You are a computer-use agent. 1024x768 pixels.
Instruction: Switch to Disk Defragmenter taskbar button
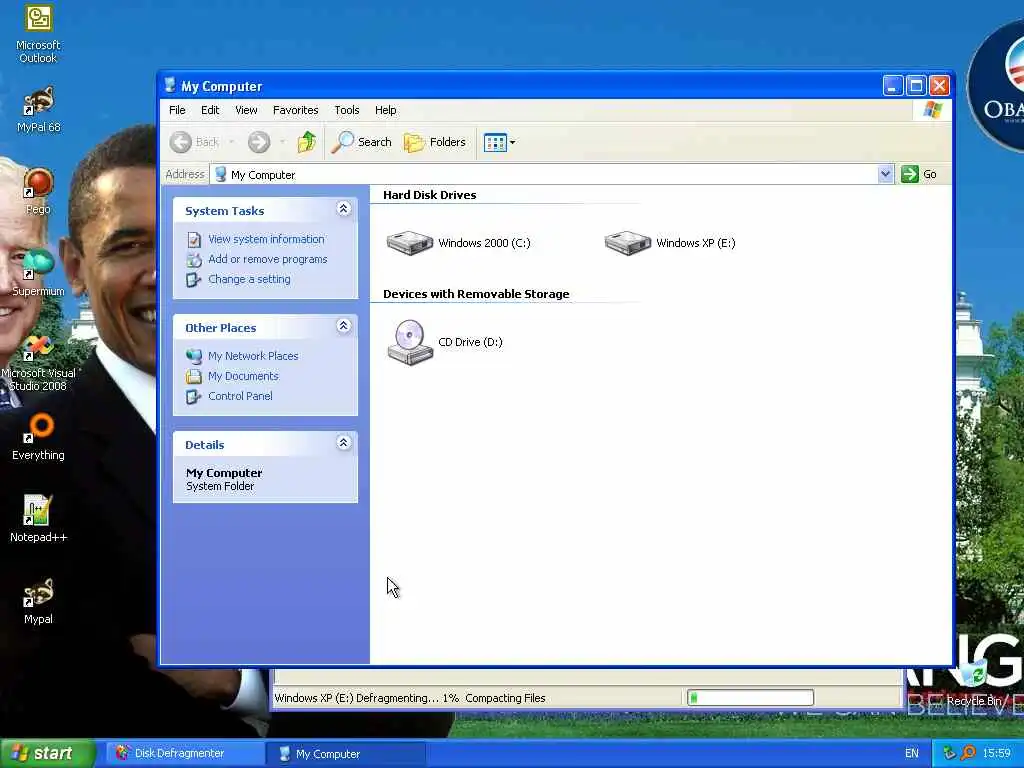(185, 754)
